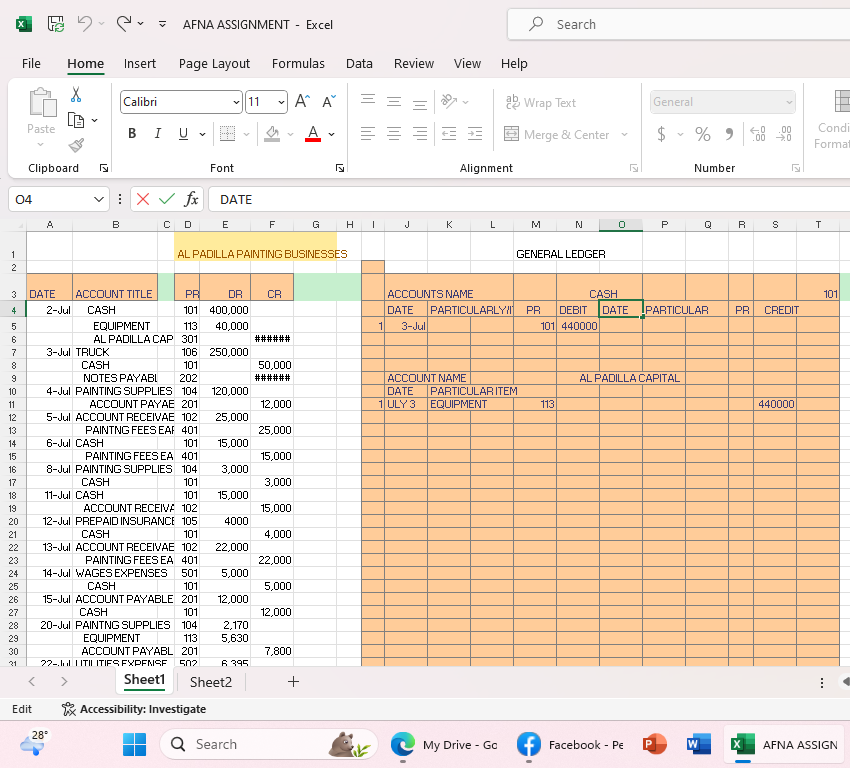Open the Clipboard dialog launcher

104,169
